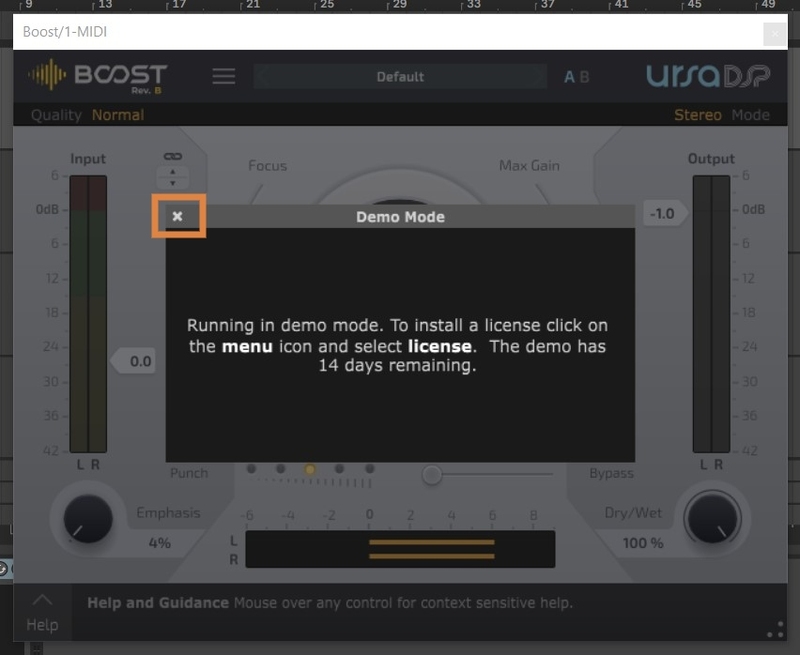800x655 pixels.
Task: Click the Dry/Wet knob
Action: [712, 518]
